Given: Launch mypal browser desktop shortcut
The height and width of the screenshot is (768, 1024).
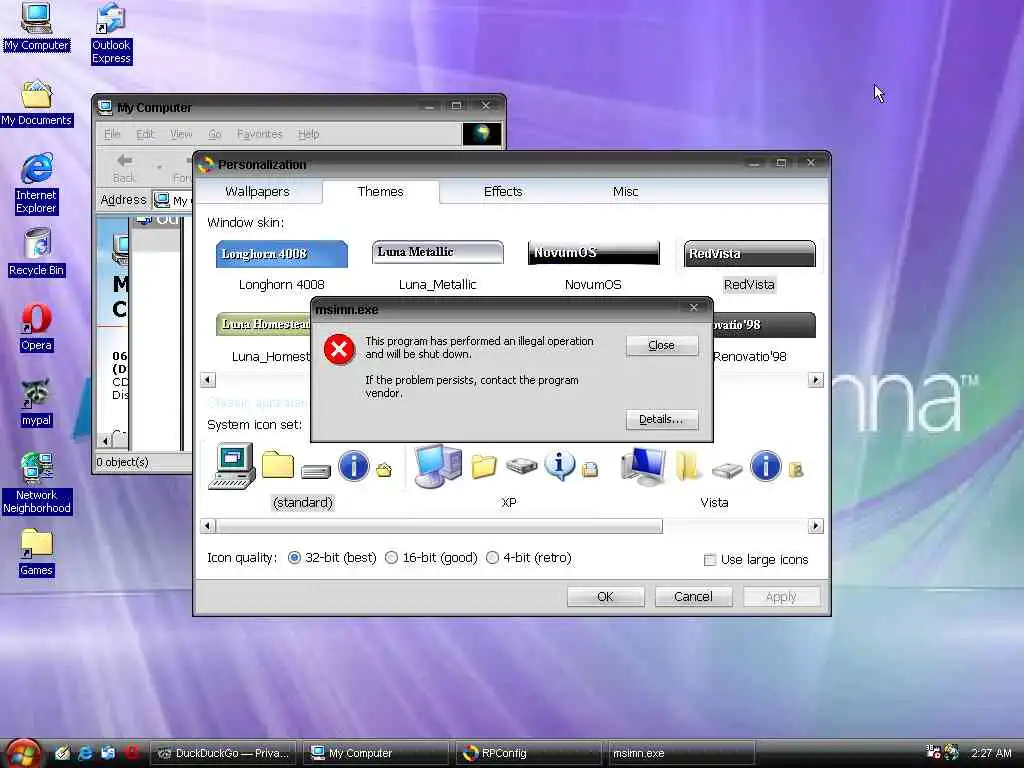Looking at the screenshot, I should [x=37, y=403].
